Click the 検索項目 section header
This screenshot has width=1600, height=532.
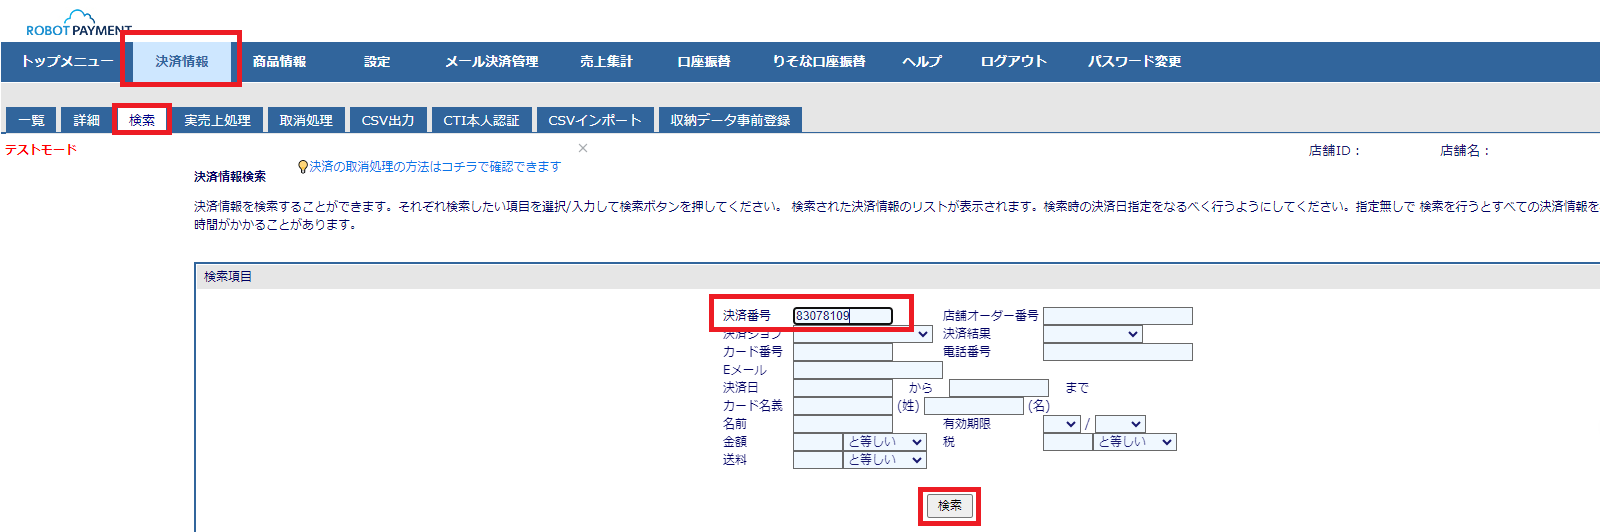[228, 277]
